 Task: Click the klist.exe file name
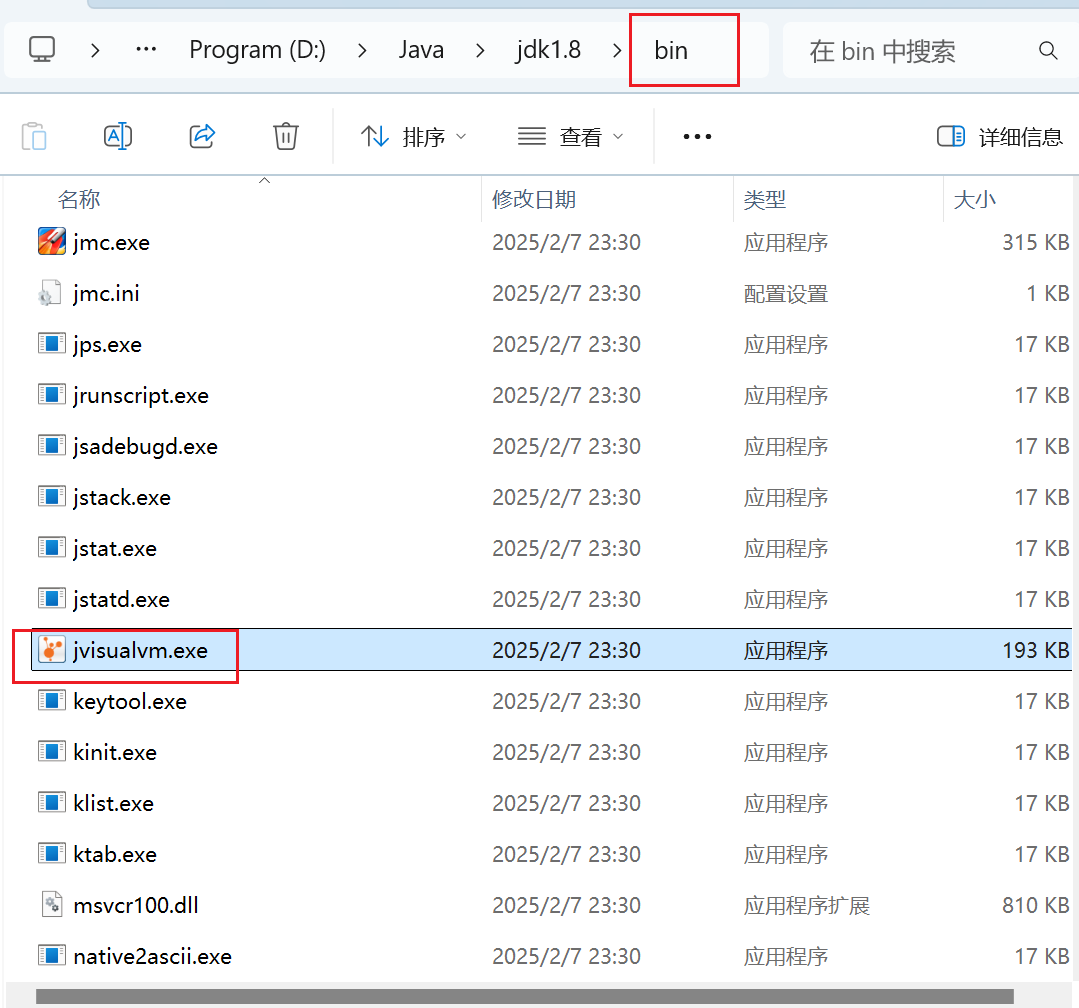114,803
